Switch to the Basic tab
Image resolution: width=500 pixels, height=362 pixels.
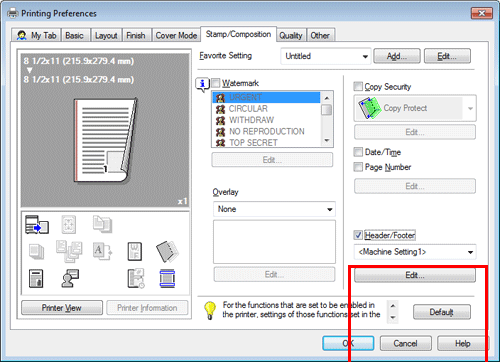(74, 35)
